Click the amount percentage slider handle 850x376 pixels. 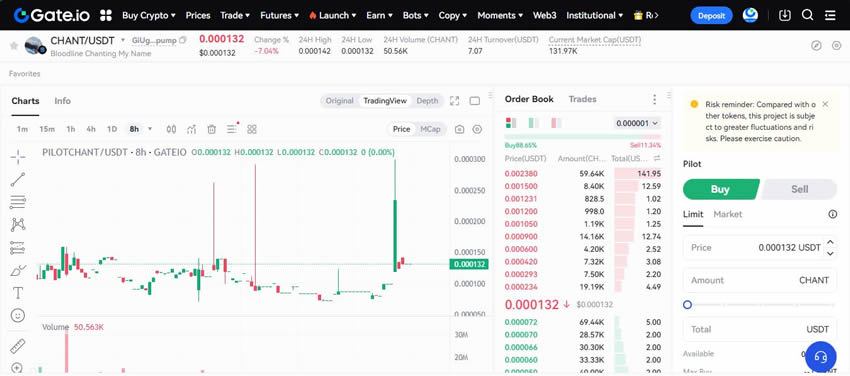pyautogui.click(x=687, y=305)
